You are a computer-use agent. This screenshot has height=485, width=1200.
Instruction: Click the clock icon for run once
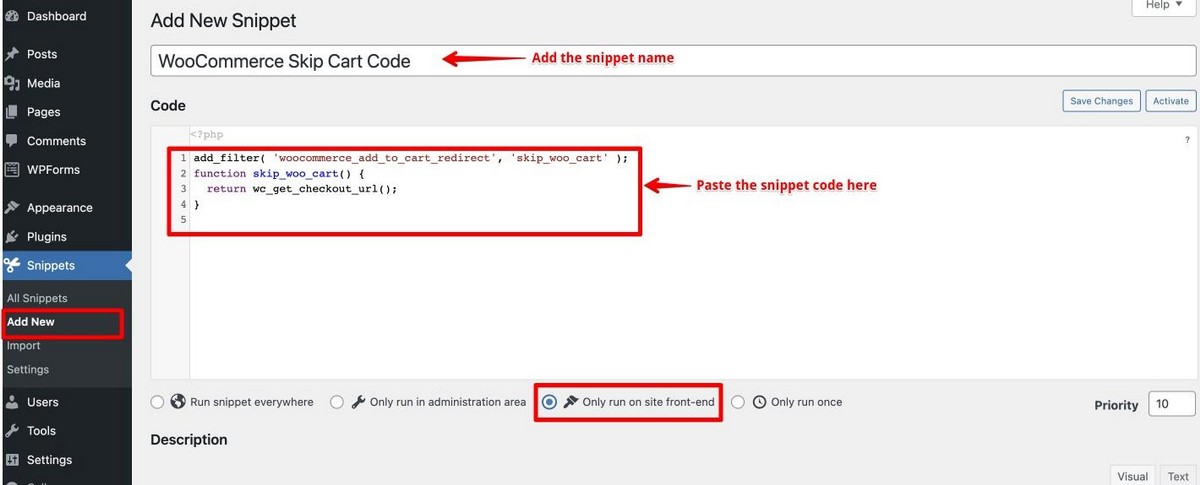(759, 402)
